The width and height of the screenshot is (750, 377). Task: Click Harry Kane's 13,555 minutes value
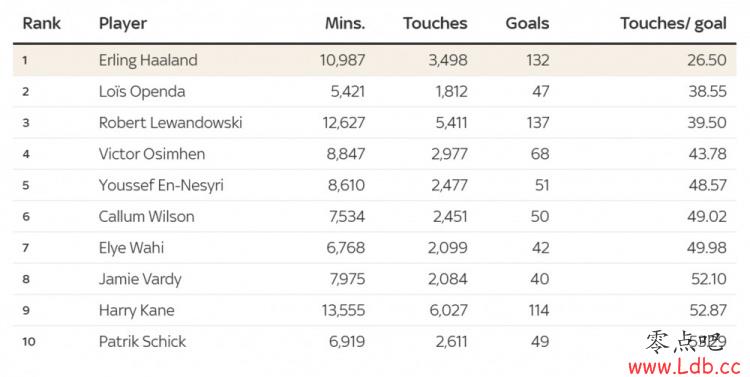[x=343, y=310]
